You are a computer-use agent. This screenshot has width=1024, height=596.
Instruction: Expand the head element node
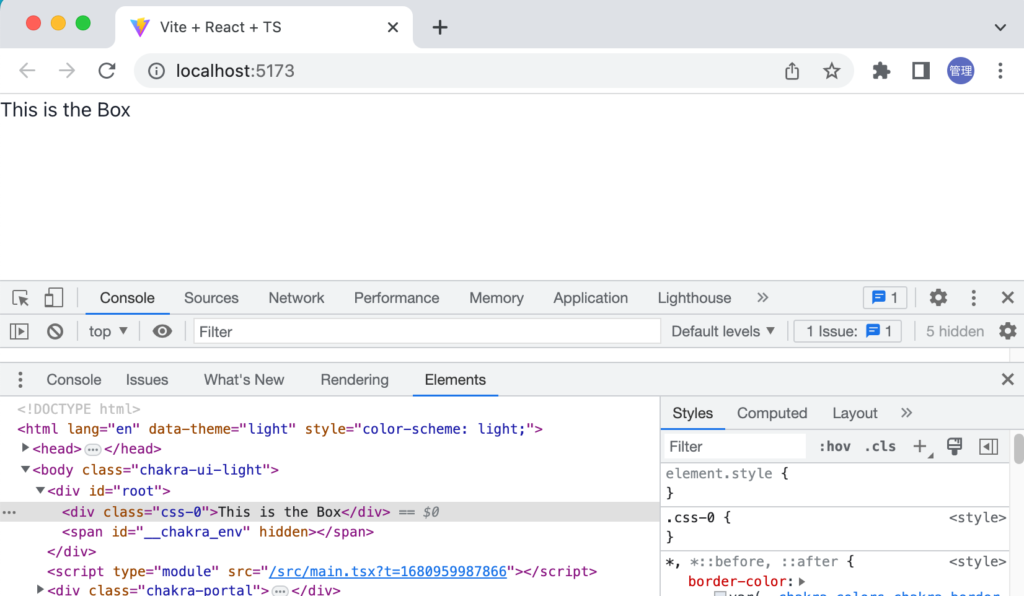(x=26, y=449)
